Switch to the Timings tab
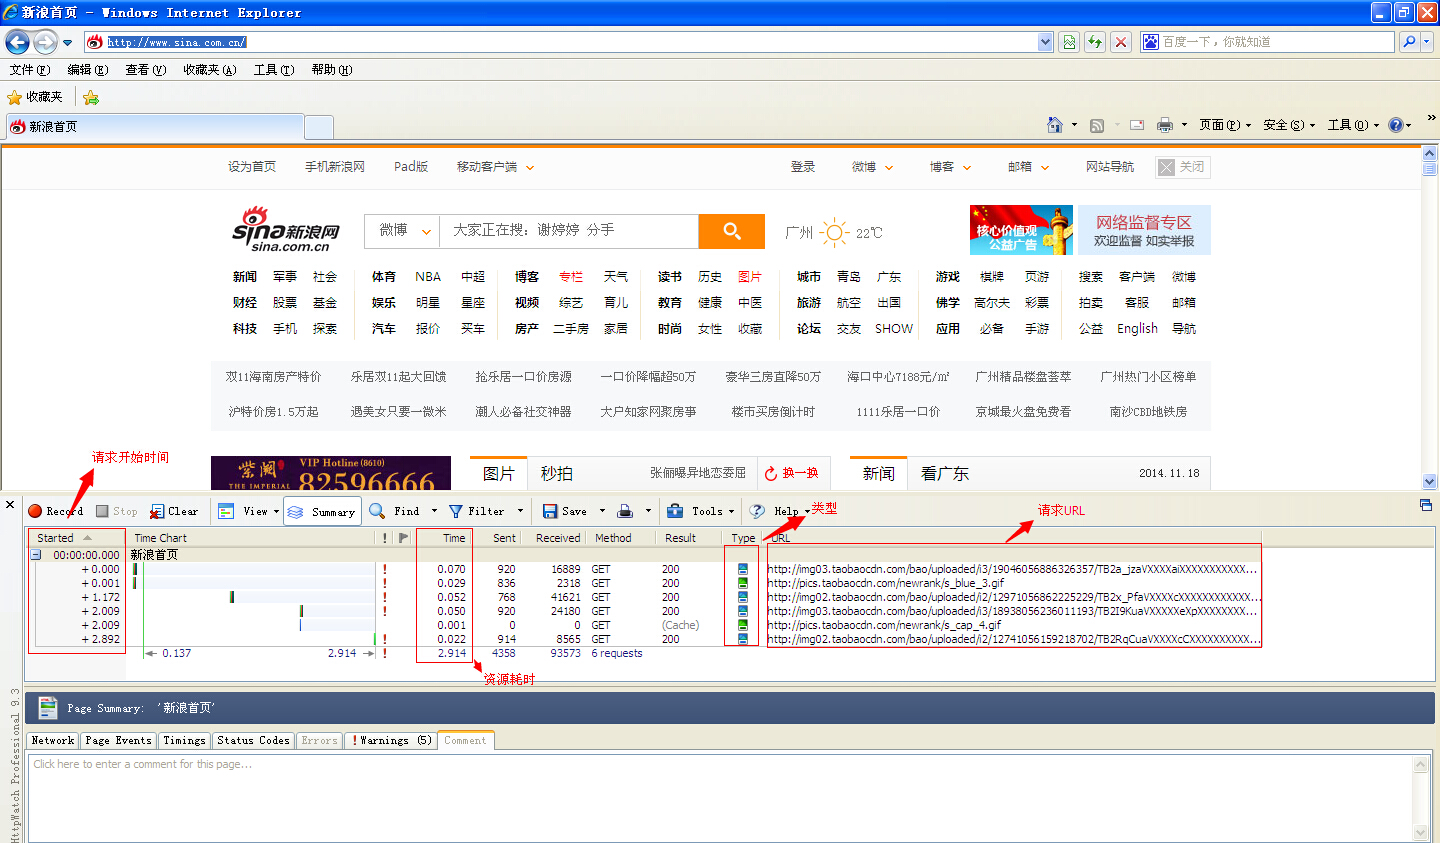 (184, 740)
